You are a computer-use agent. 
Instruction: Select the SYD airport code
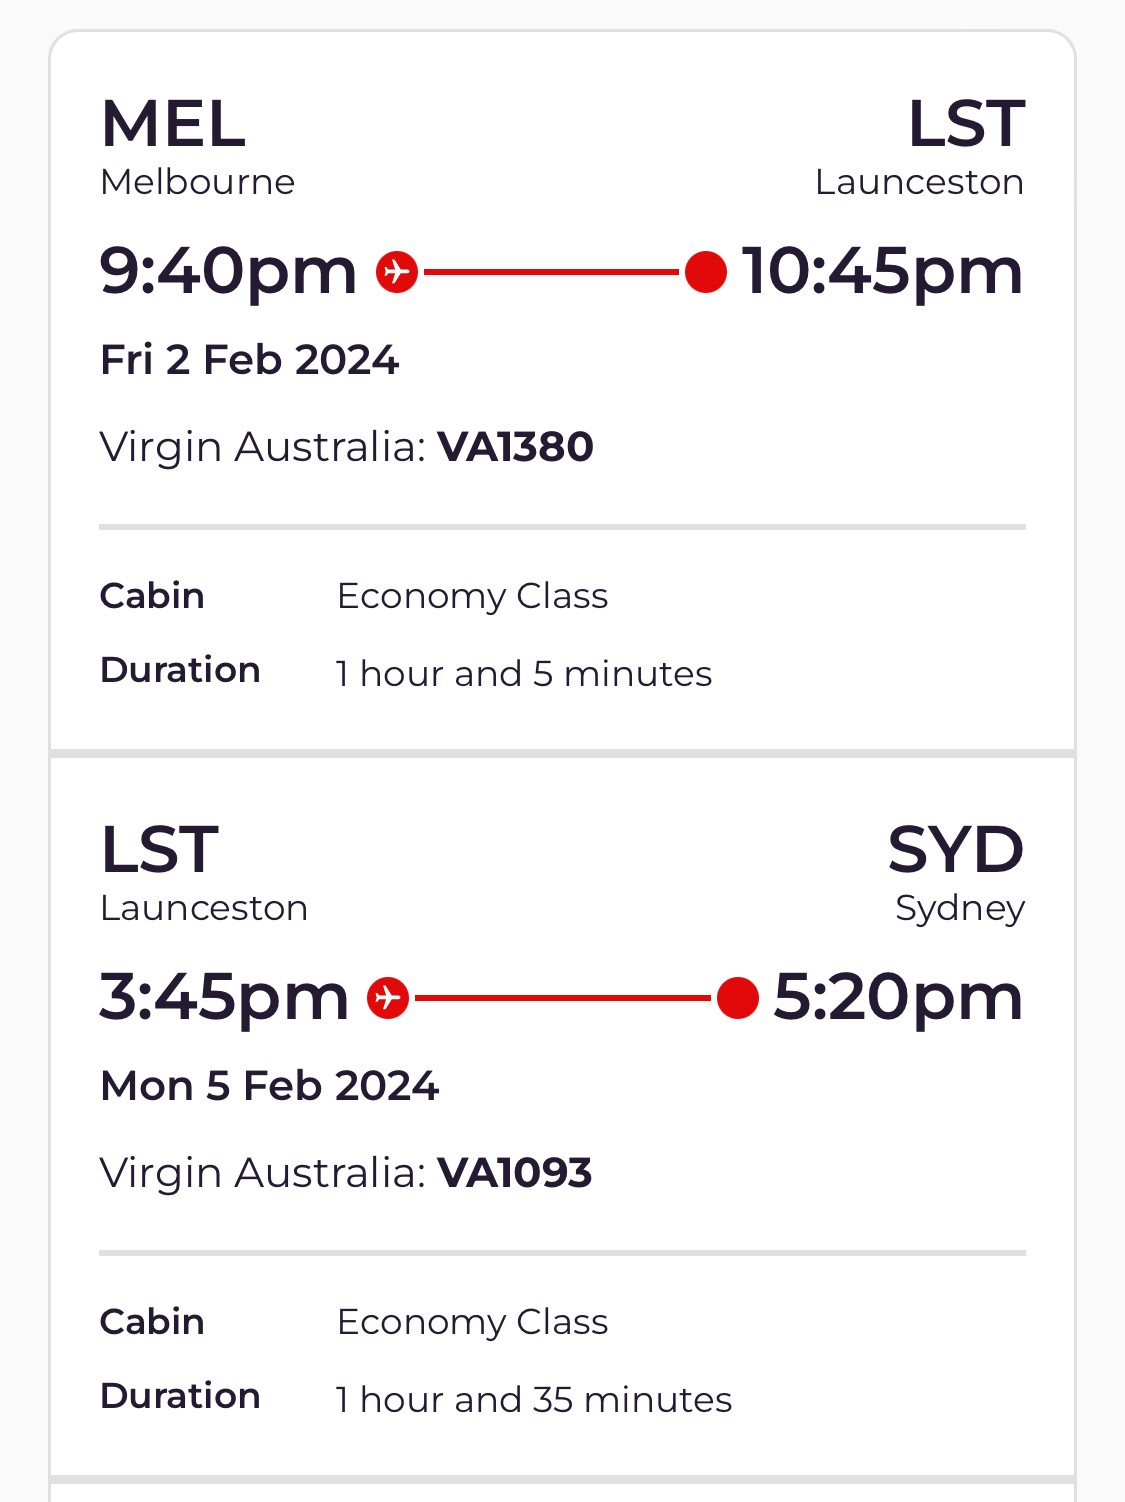coord(956,850)
